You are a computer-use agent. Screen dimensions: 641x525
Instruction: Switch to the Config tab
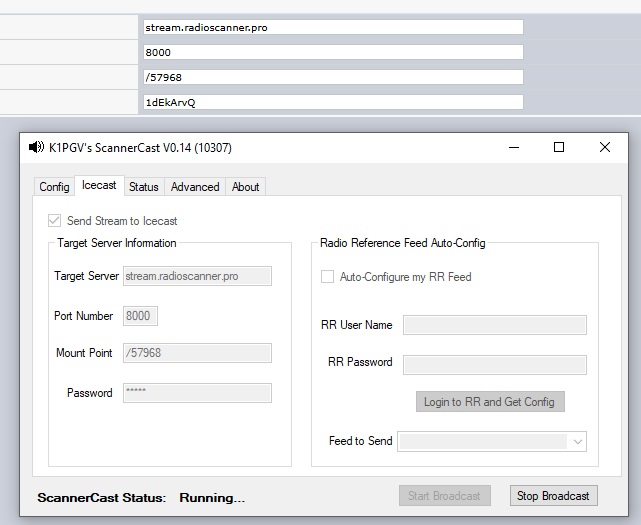(x=54, y=187)
